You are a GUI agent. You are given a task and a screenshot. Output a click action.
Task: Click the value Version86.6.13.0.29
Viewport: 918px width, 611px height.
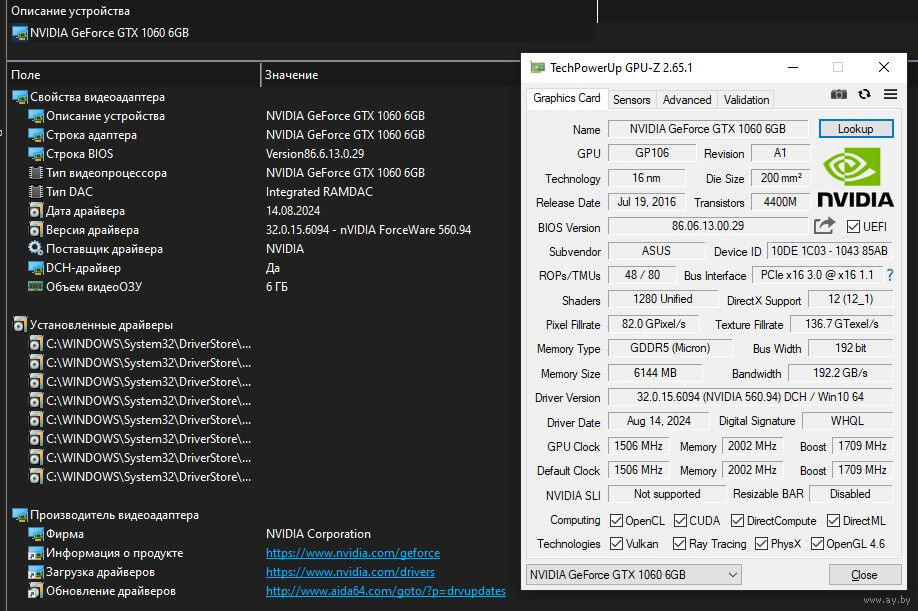[315, 154]
